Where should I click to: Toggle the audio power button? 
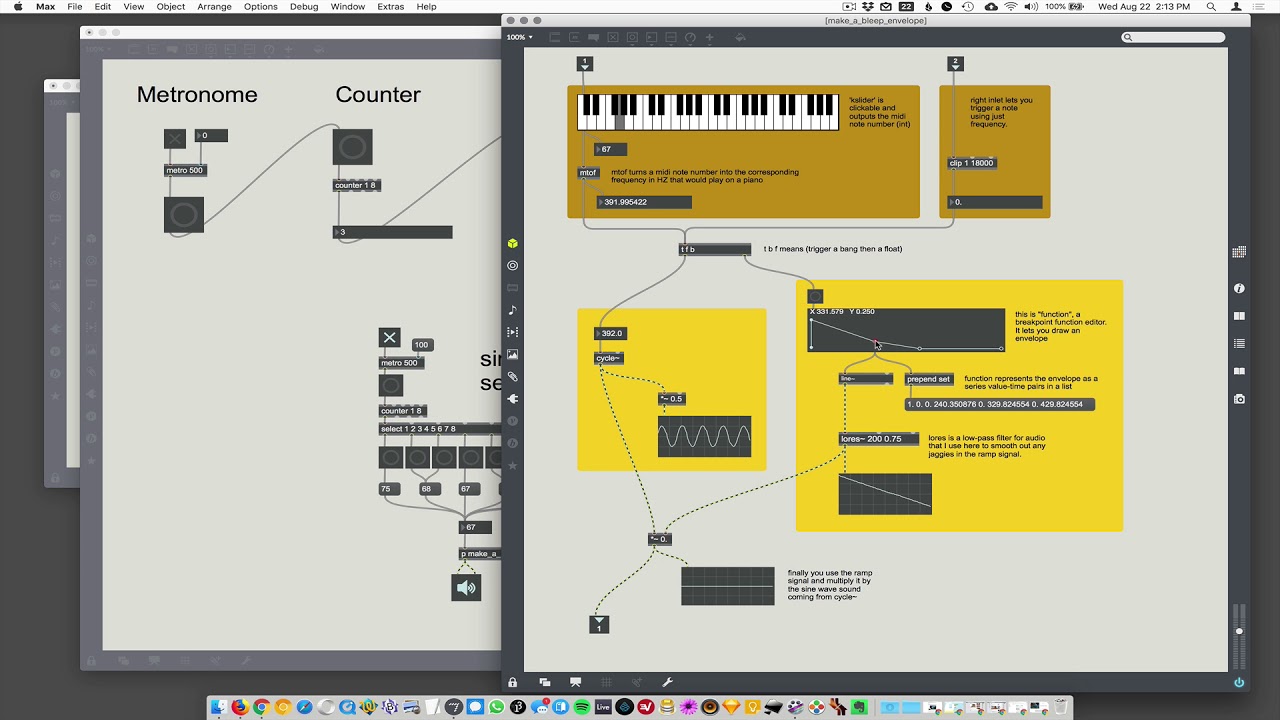[x=1239, y=682]
